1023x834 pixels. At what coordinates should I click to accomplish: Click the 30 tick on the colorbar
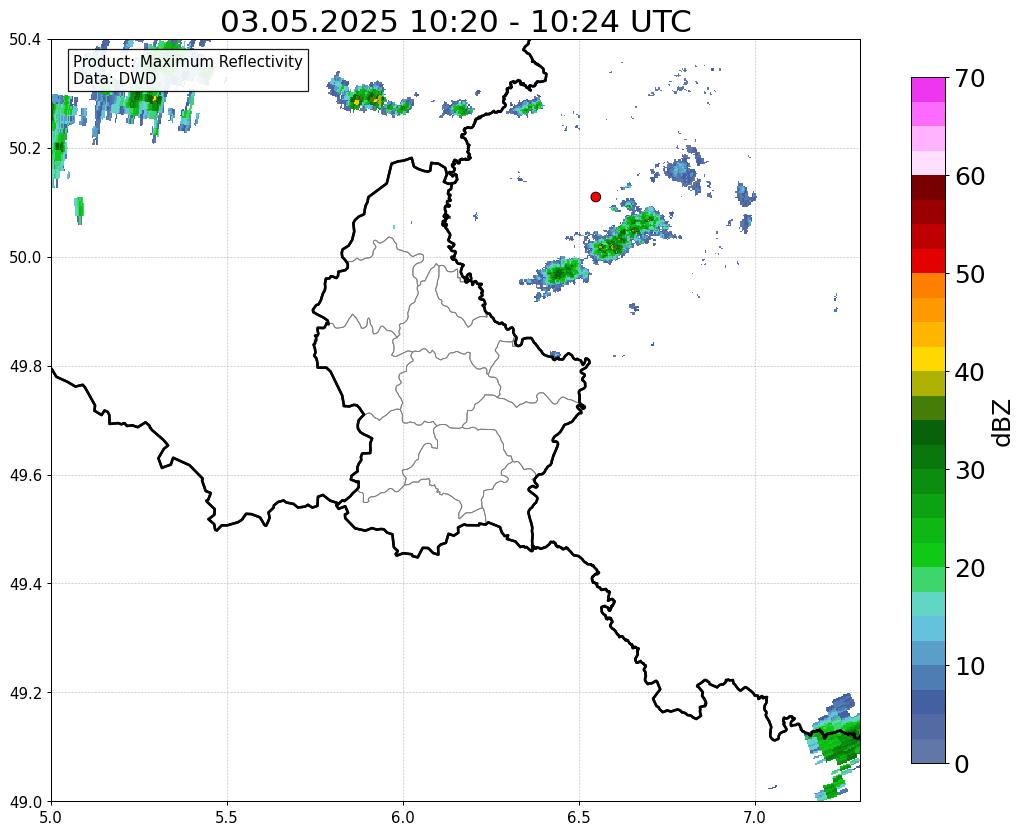pyautogui.click(x=970, y=470)
